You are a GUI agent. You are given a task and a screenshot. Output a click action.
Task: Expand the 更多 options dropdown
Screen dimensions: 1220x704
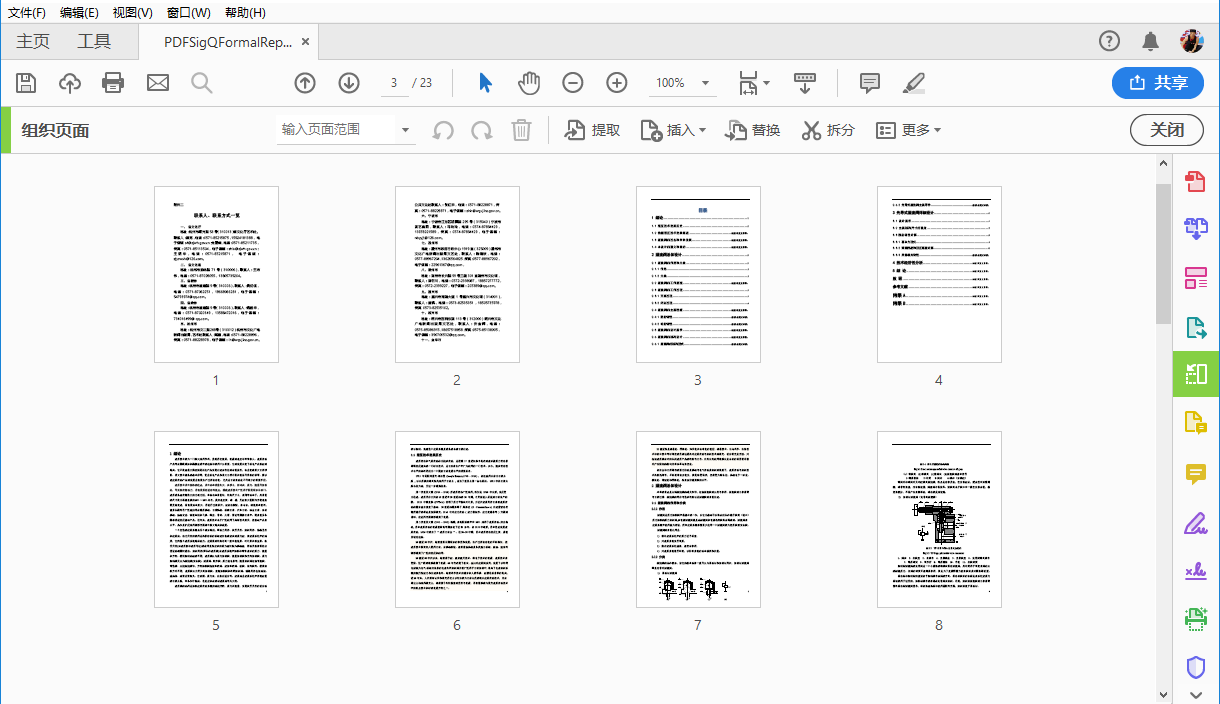(x=908, y=130)
